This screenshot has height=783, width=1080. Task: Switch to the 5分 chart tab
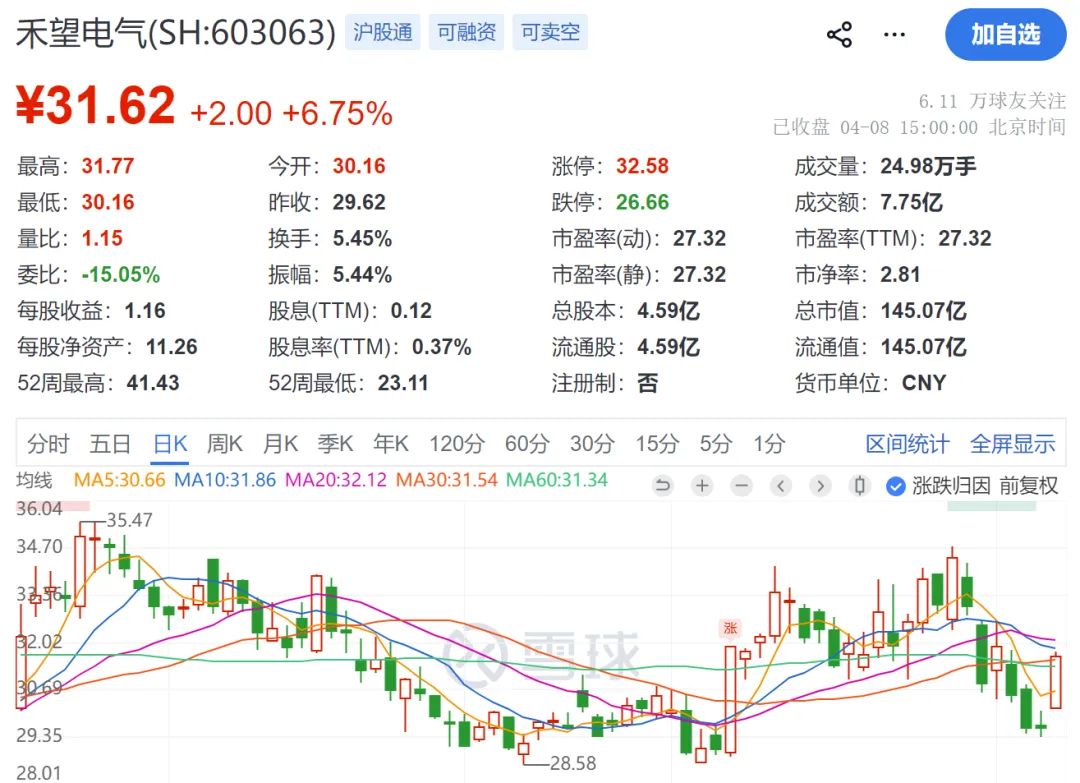716,444
